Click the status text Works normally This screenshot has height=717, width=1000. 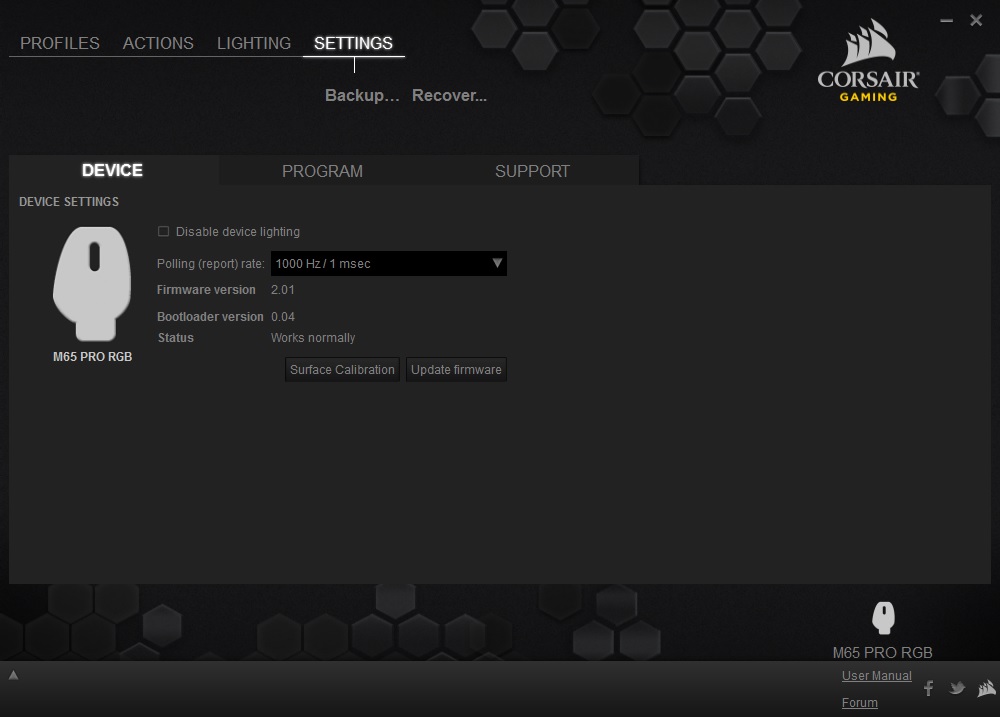pyautogui.click(x=312, y=337)
